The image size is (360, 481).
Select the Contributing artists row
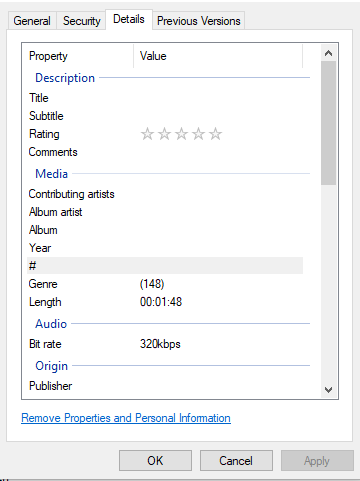[165, 194]
